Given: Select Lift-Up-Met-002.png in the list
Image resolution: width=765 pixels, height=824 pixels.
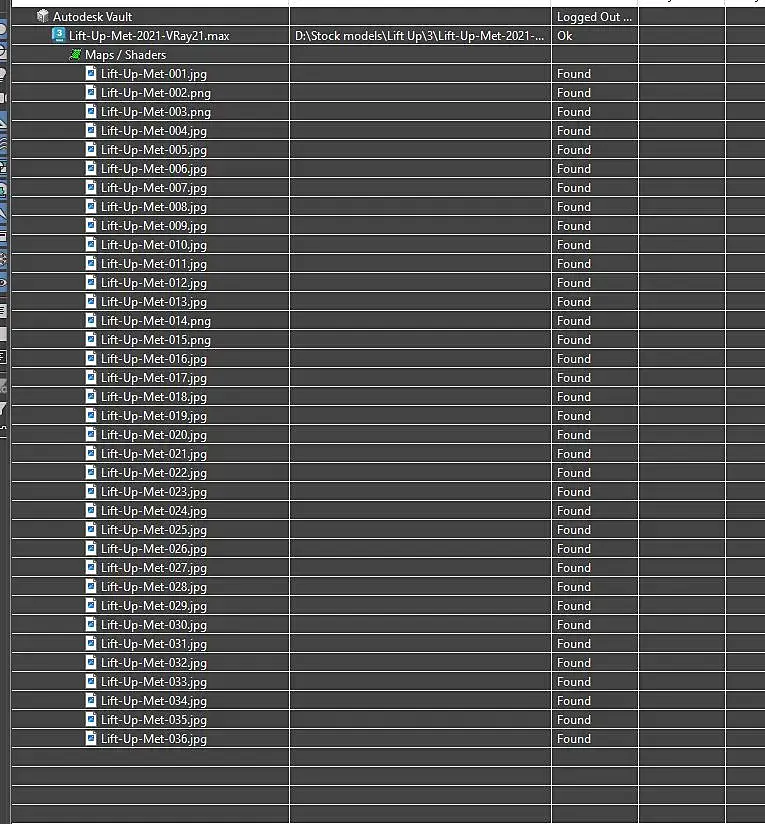Looking at the screenshot, I should click(x=156, y=93).
